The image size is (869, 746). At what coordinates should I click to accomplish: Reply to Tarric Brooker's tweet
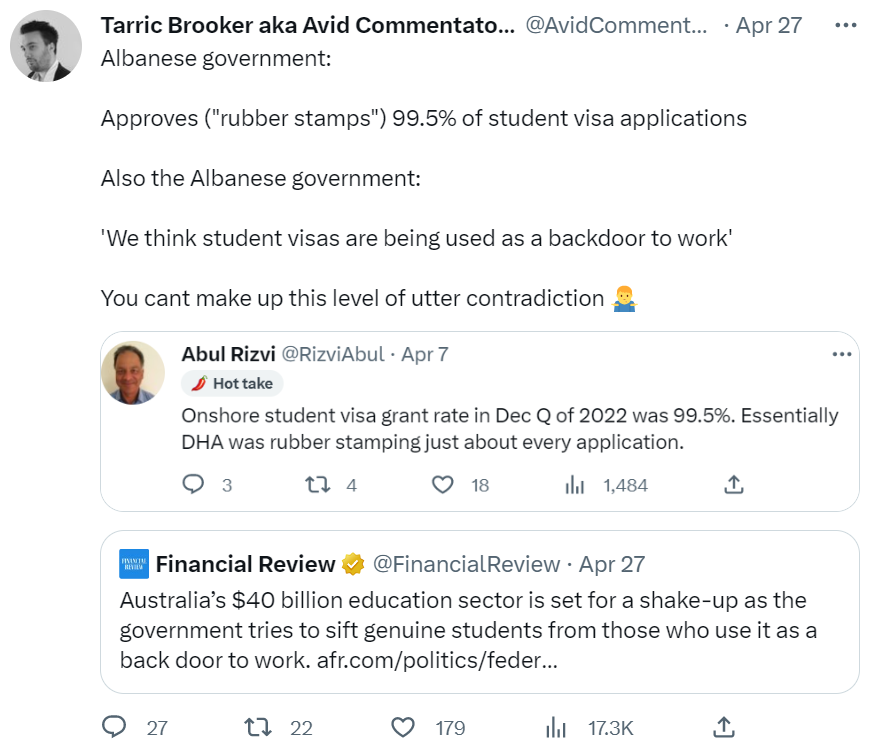[115, 727]
